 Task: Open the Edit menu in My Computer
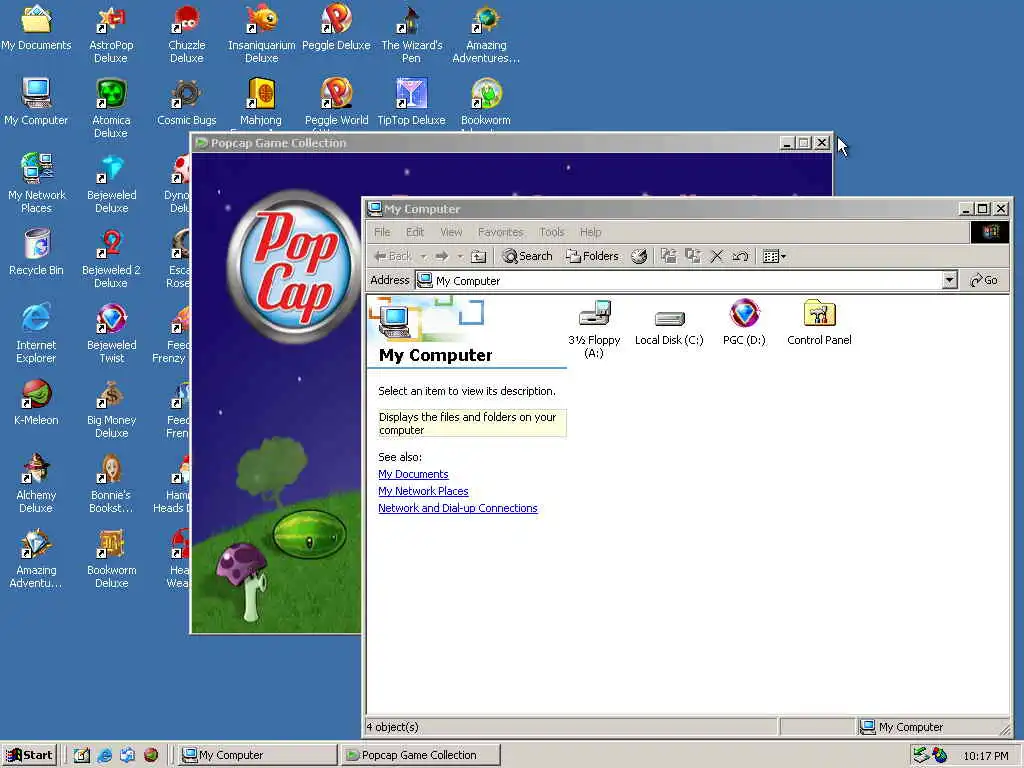[x=415, y=232]
